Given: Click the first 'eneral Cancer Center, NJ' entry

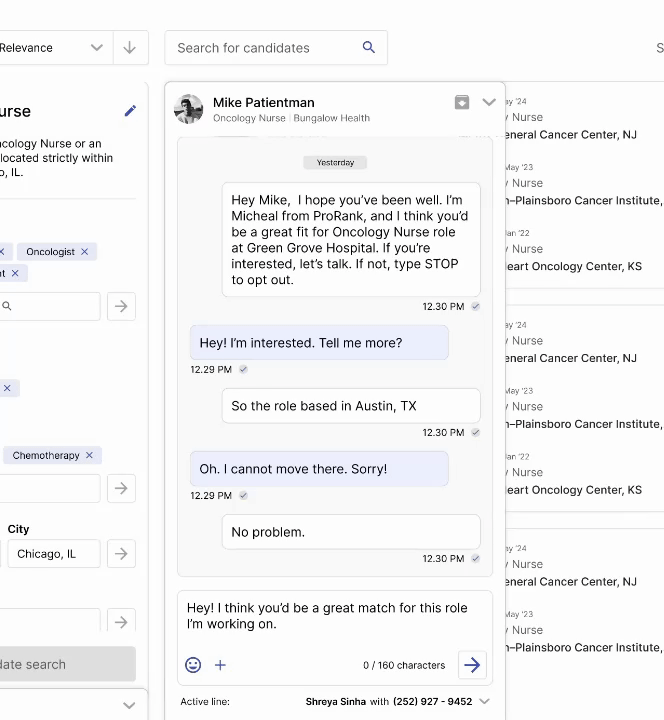Looking at the screenshot, I should coord(571,135).
